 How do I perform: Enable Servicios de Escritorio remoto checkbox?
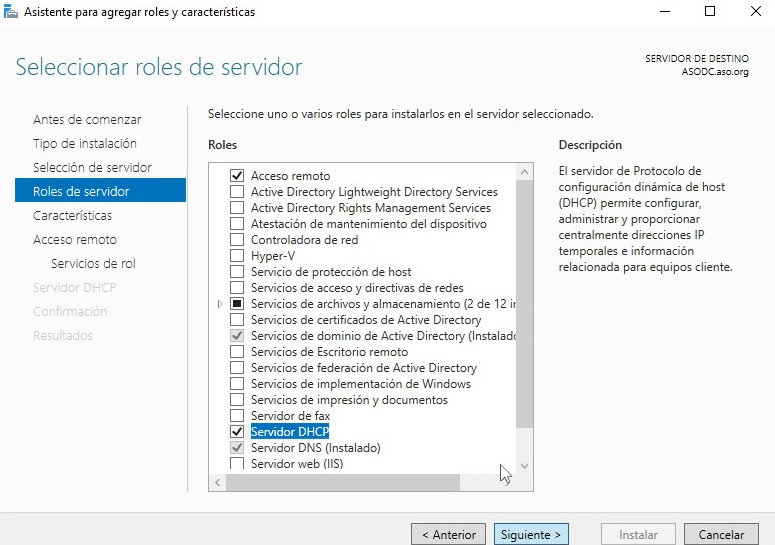pyautogui.click(x=237, y=352)
